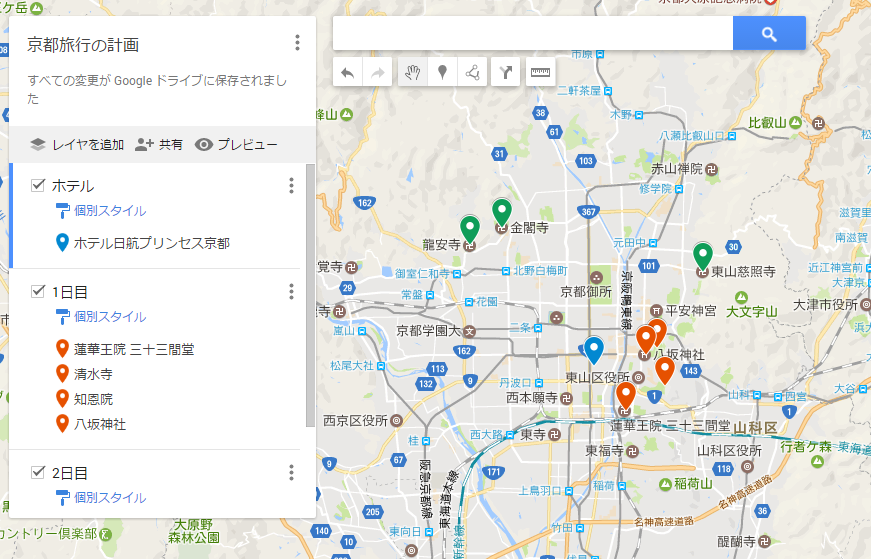The height and width of the screenshot is (559, 871).
Task: Click the 共有 share button
Action: tap(159, 144)
